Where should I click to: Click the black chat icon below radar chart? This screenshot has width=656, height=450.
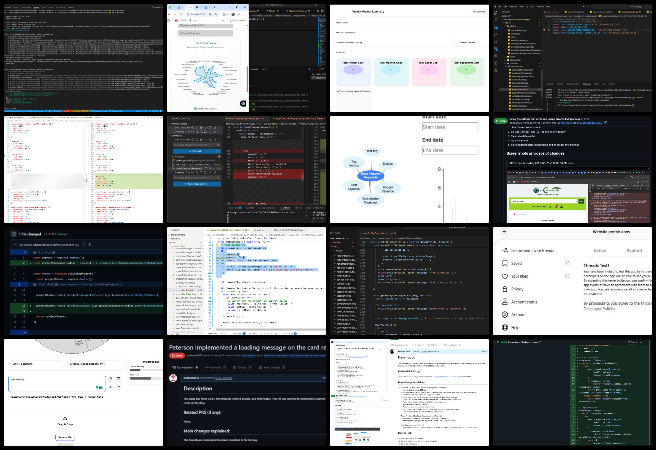(241, 103)
